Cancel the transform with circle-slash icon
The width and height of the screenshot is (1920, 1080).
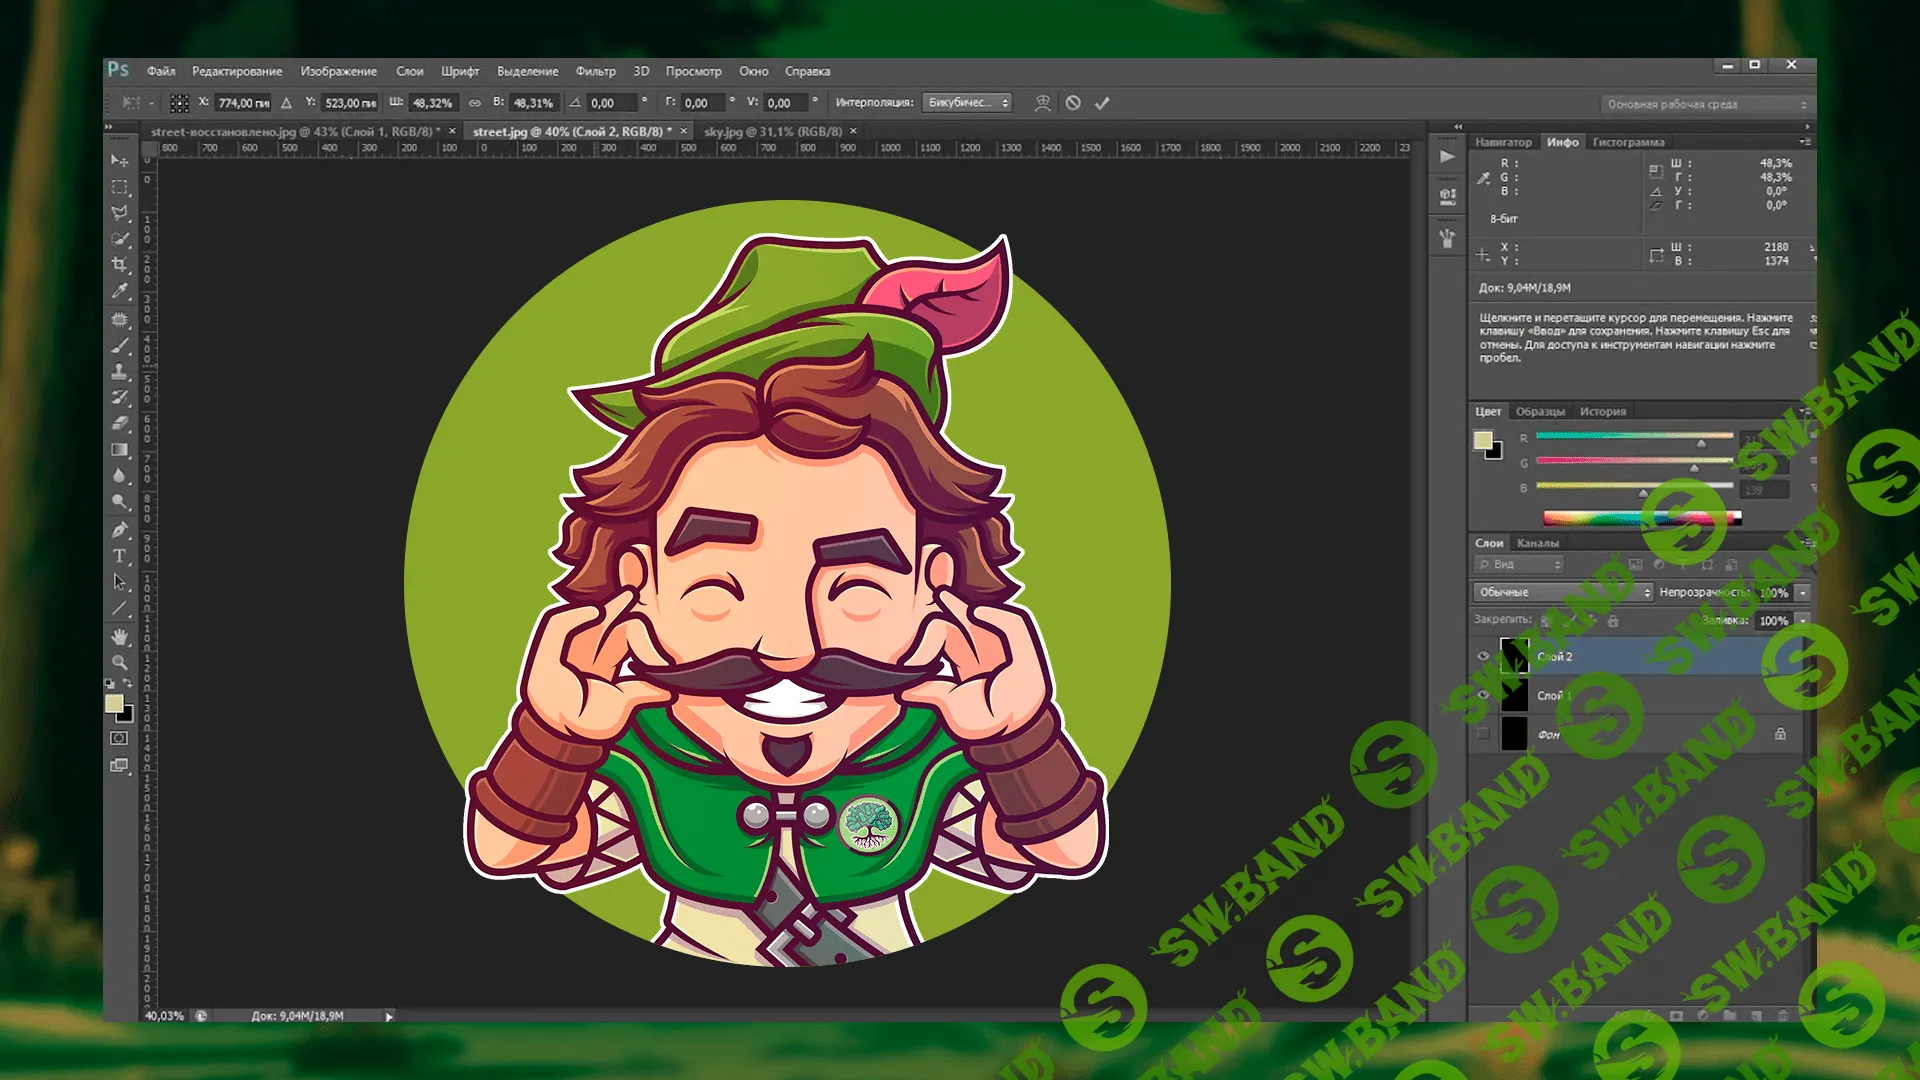click(x=1073, y=103)
